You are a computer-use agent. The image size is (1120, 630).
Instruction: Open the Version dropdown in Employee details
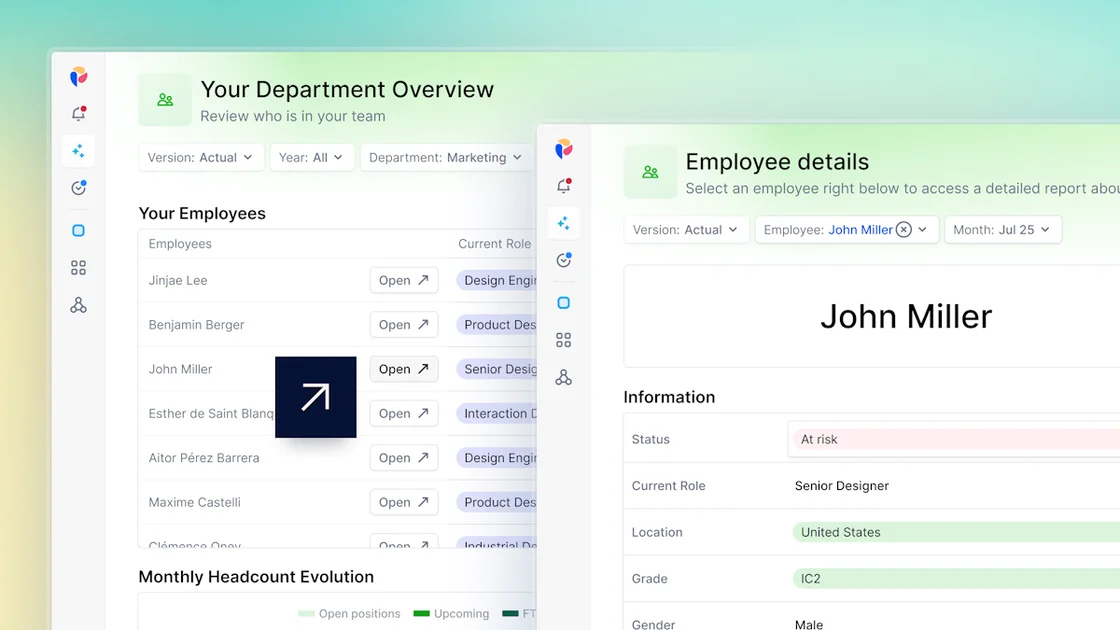click(686, 229)
